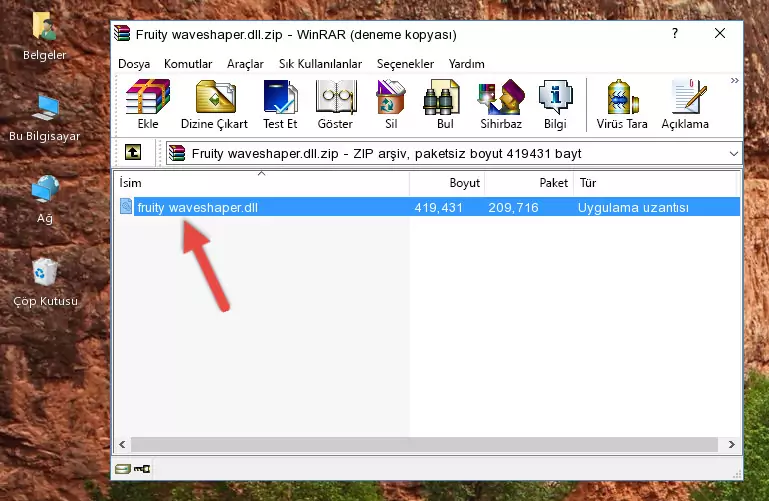Open the Sık Kullanılanlar menu
769x501 pixels.
click(320, 64)
